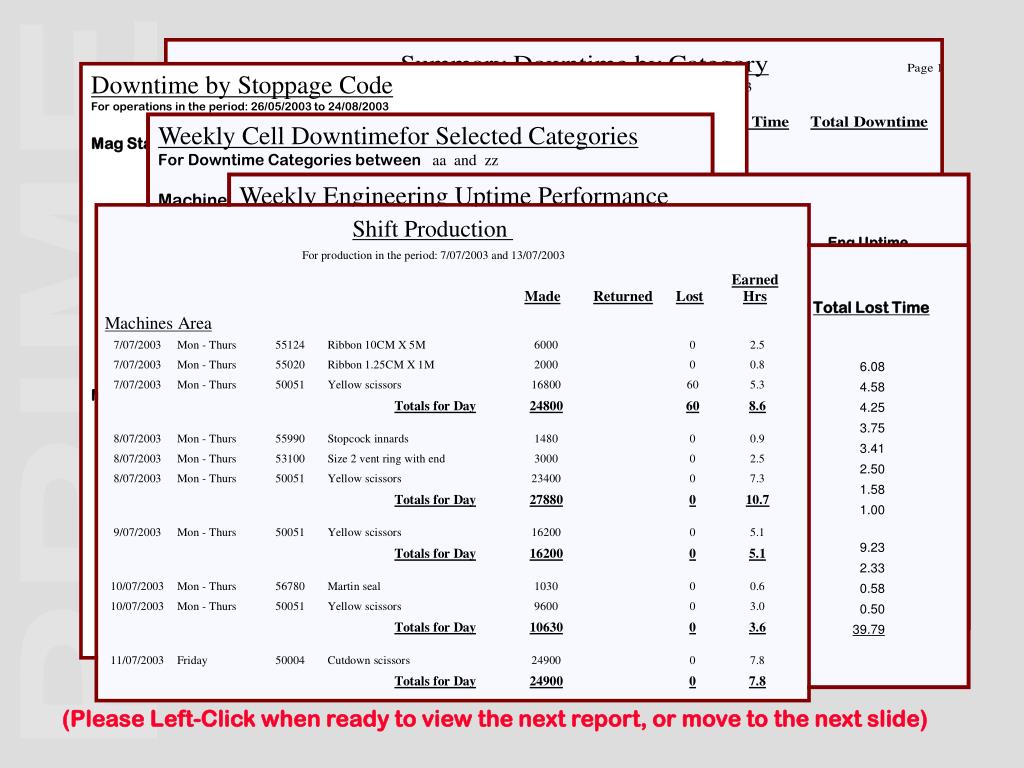The image size is (1024, 768).
Task: Click Totals for Day label with 16200
Action: point(435,554)
